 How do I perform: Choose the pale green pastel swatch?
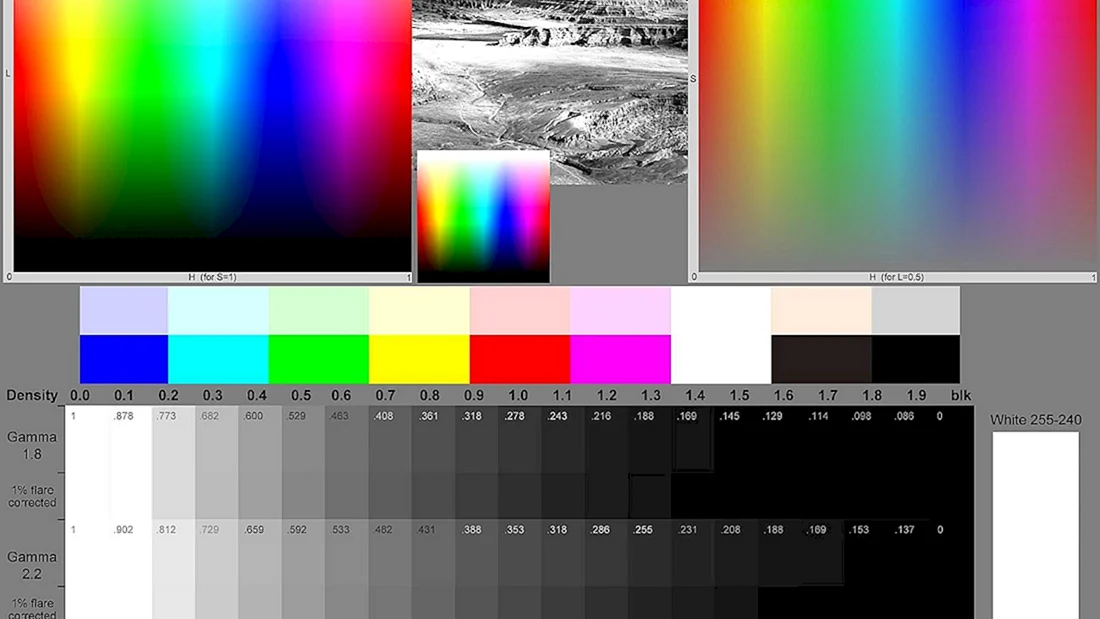coord(318,310)
